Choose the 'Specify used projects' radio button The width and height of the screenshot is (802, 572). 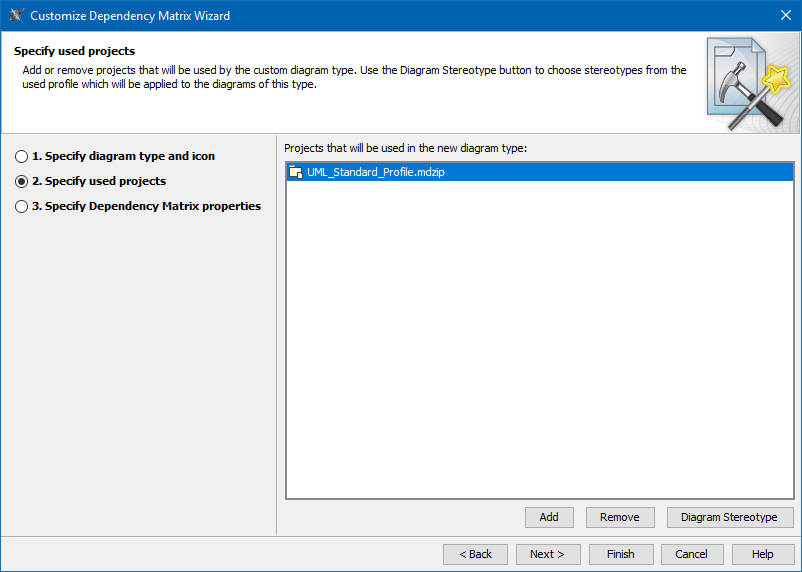[22, 182]
